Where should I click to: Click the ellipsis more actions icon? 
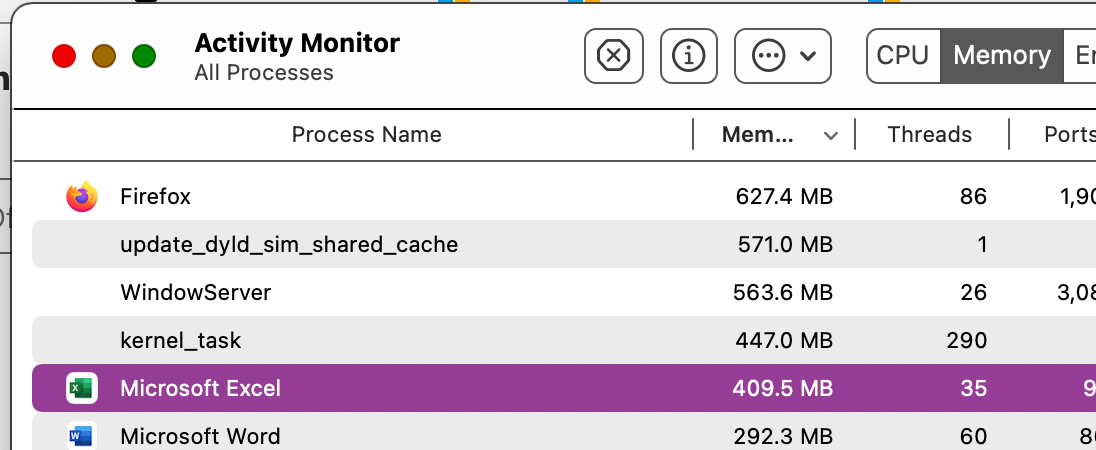coord(768,56)
